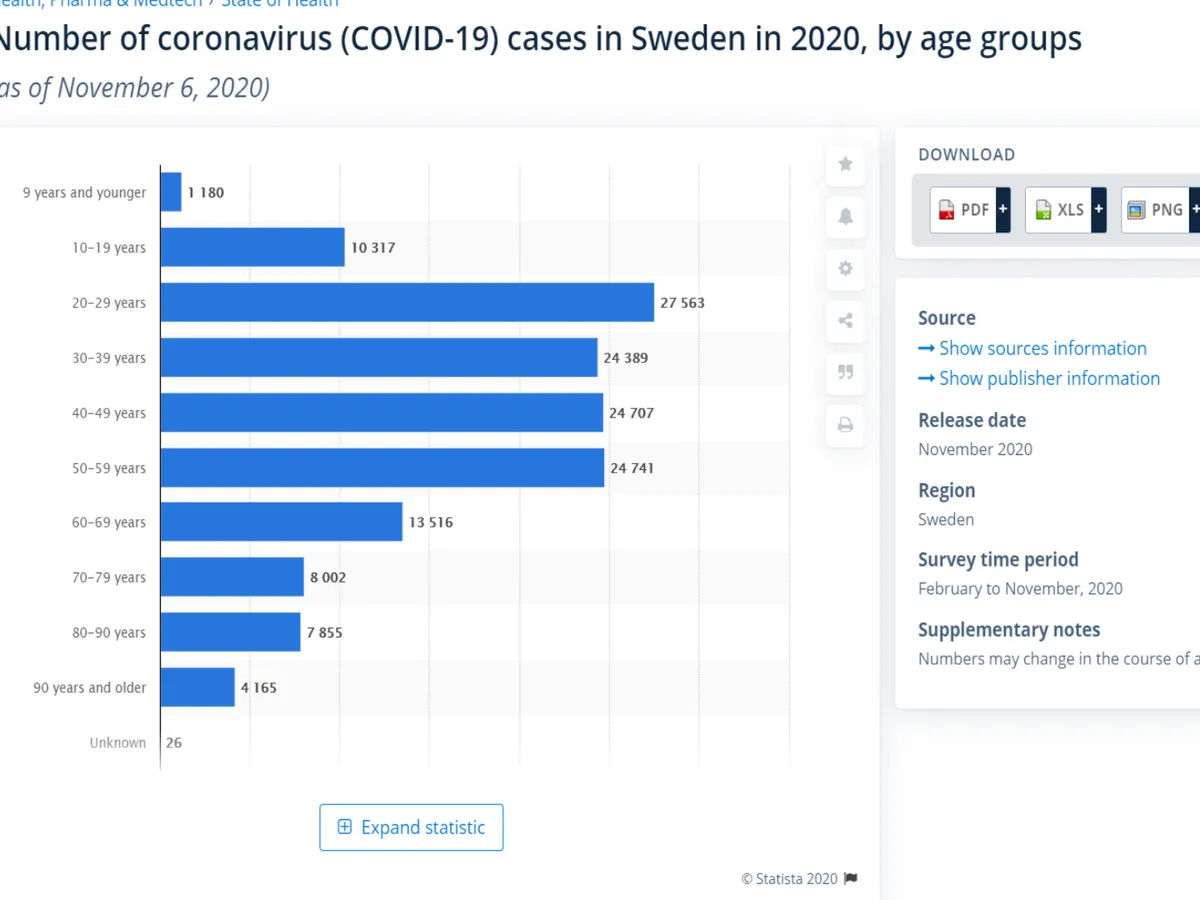
Task: Click the 90 years and older bar
Action: 197,687
